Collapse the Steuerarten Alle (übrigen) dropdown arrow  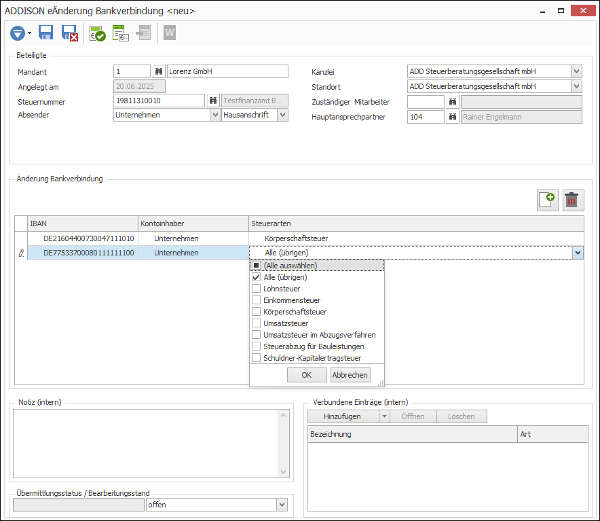[578, 253]
